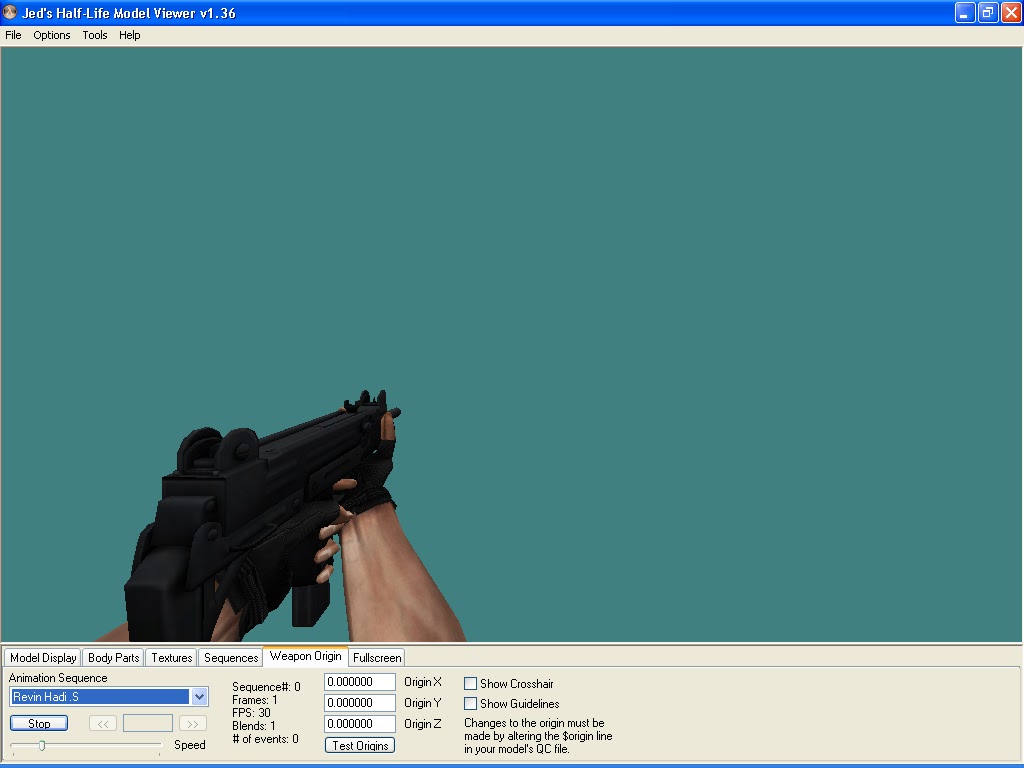This screenshot has width=1024, height=768.
Task: Minimize the Model Viewer window
Action: [x=965, y=12]
